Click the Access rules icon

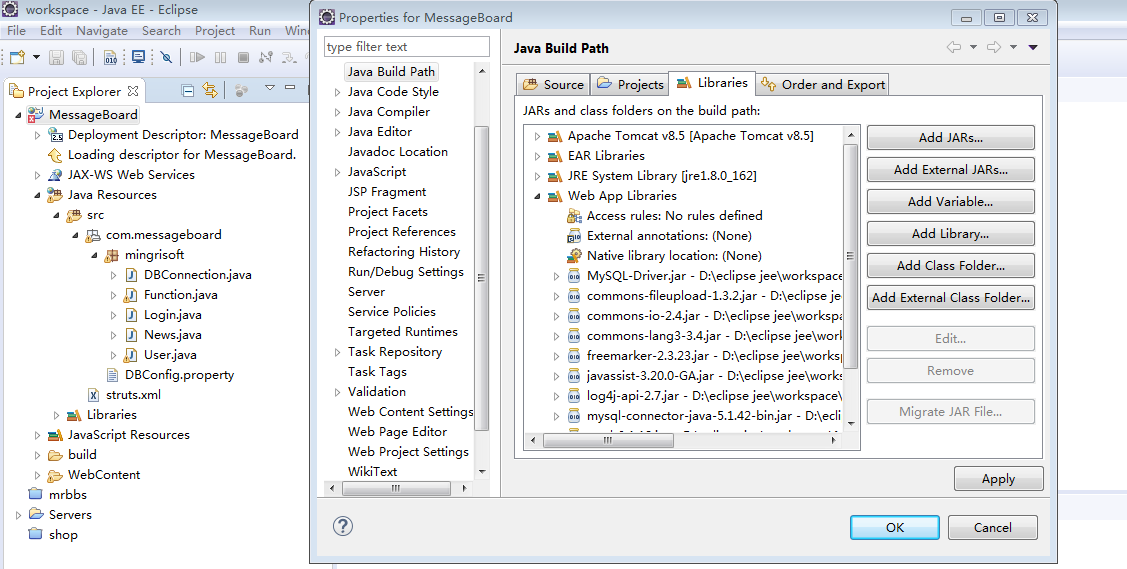click(x=574, y=216)
